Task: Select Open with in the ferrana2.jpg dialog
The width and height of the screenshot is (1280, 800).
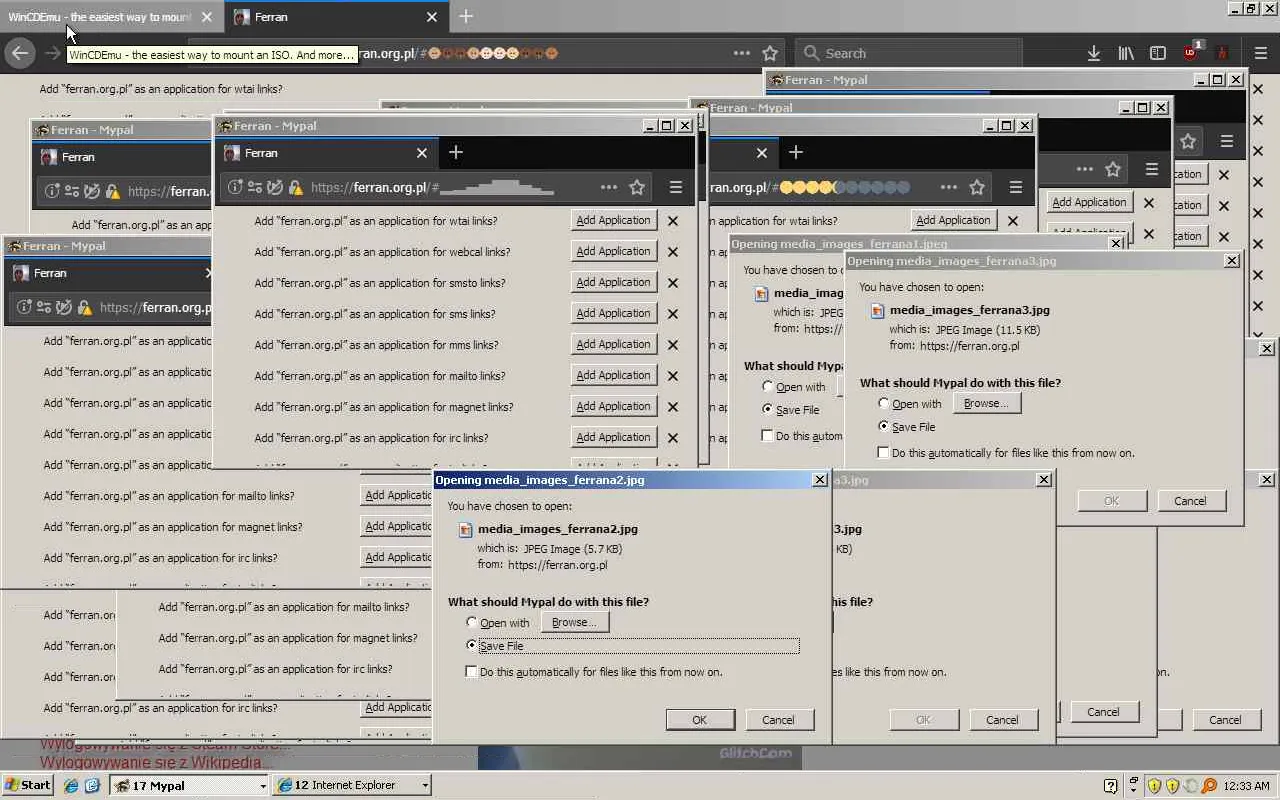Action: click(472, 623)
